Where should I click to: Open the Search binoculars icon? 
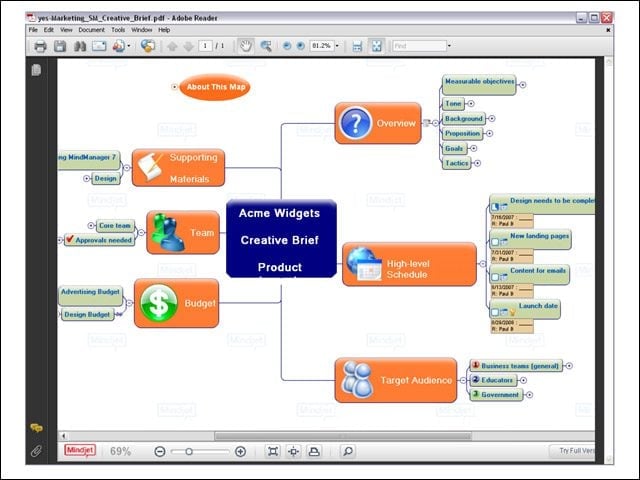click(x=80, y=46)
